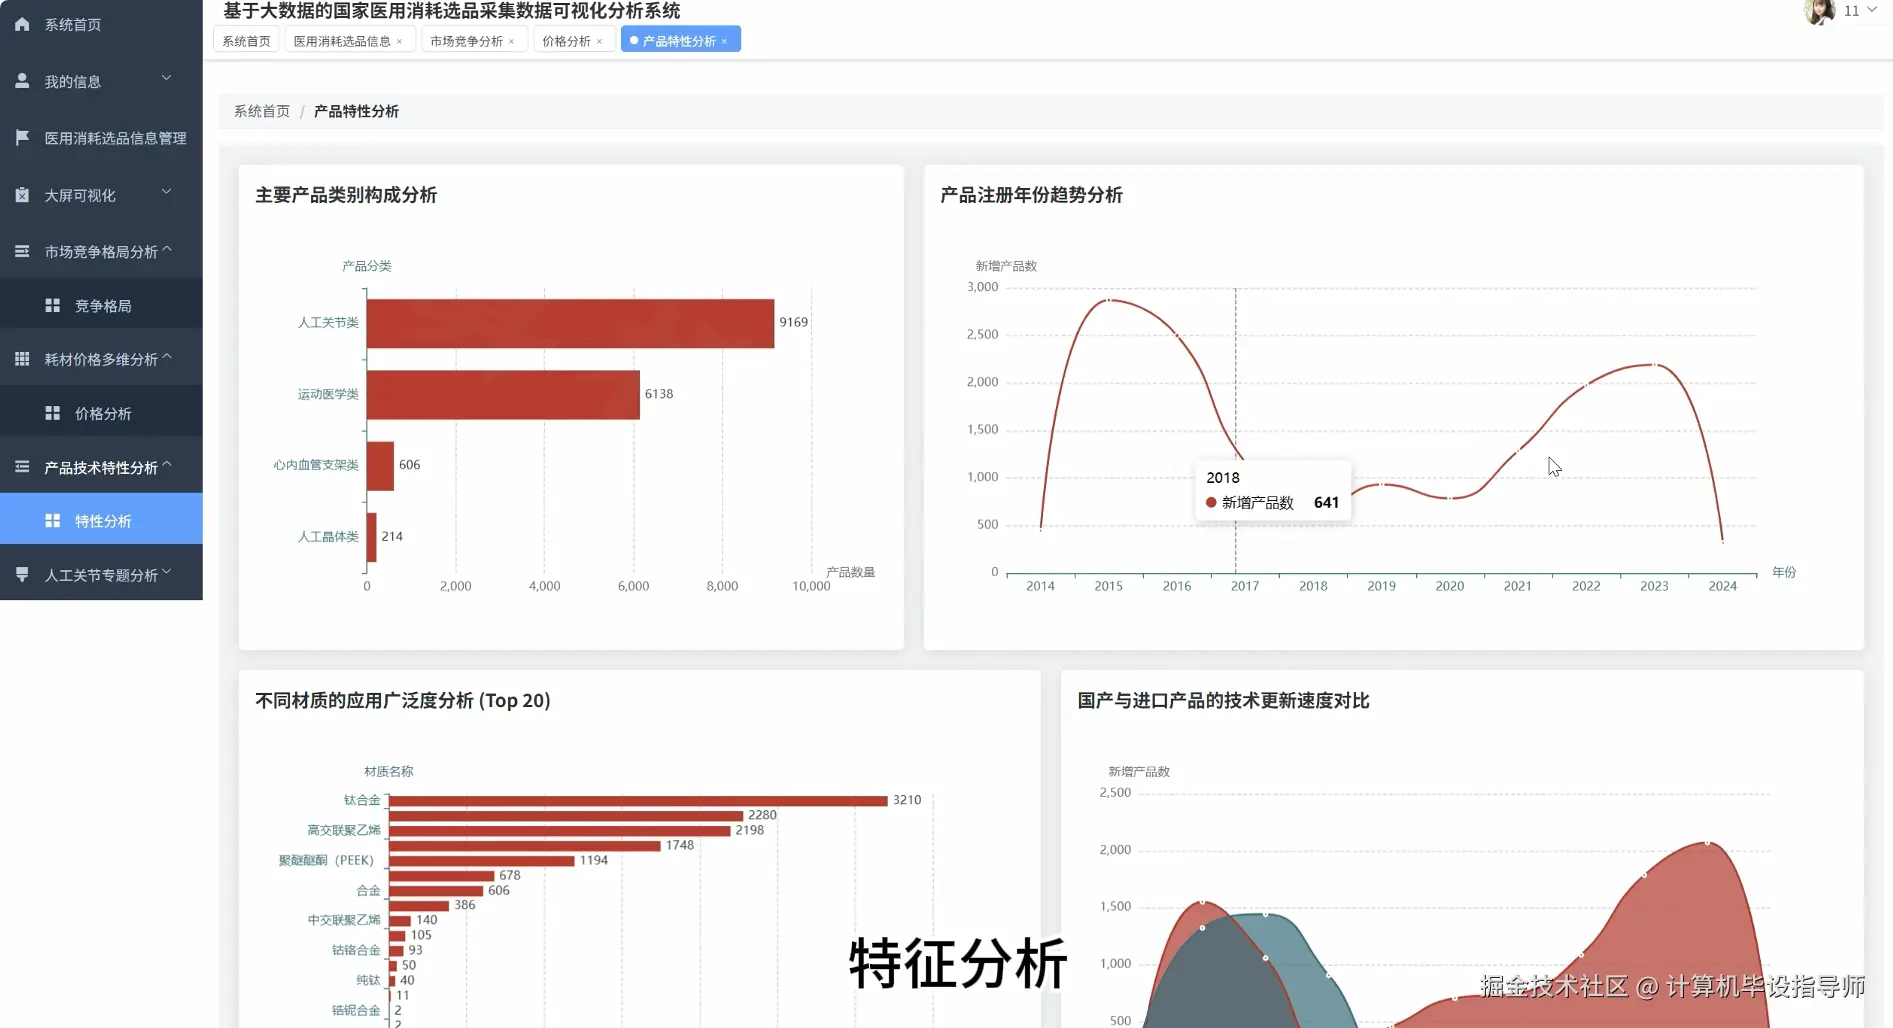Click the flag icon beside 医用消耗选品信息管理

pos(22,138)
